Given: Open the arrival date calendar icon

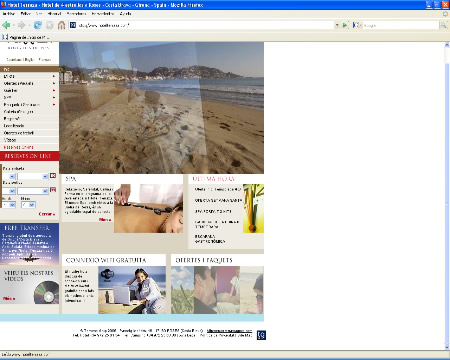Looking at the screenshot, I should pos(53,176).
